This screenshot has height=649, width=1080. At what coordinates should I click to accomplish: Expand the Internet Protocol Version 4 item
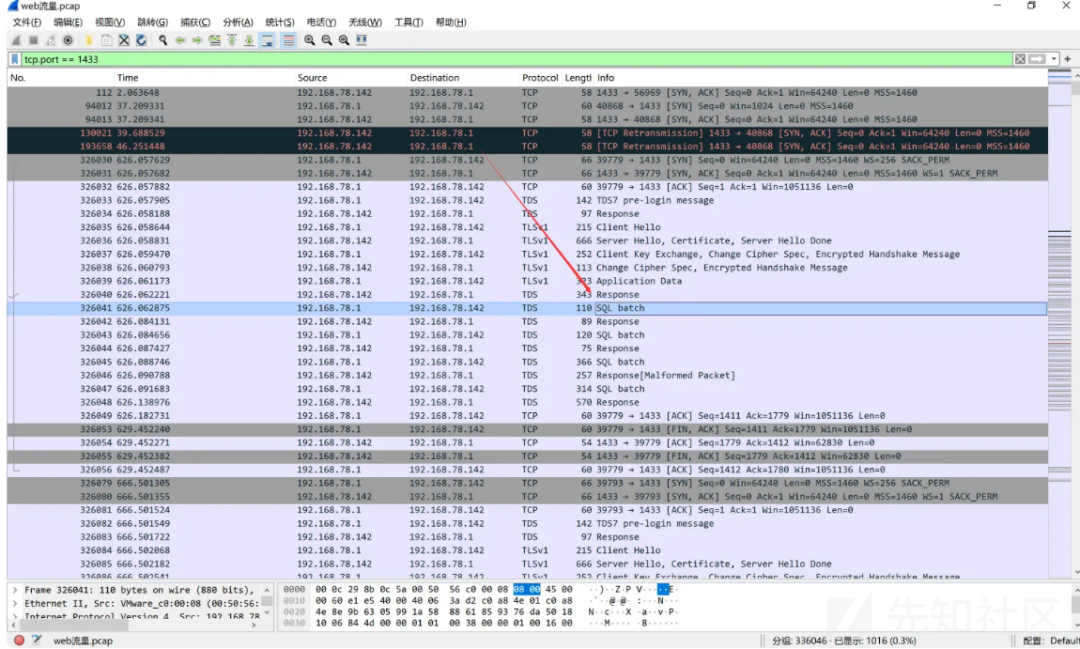[x=14, y=617]
